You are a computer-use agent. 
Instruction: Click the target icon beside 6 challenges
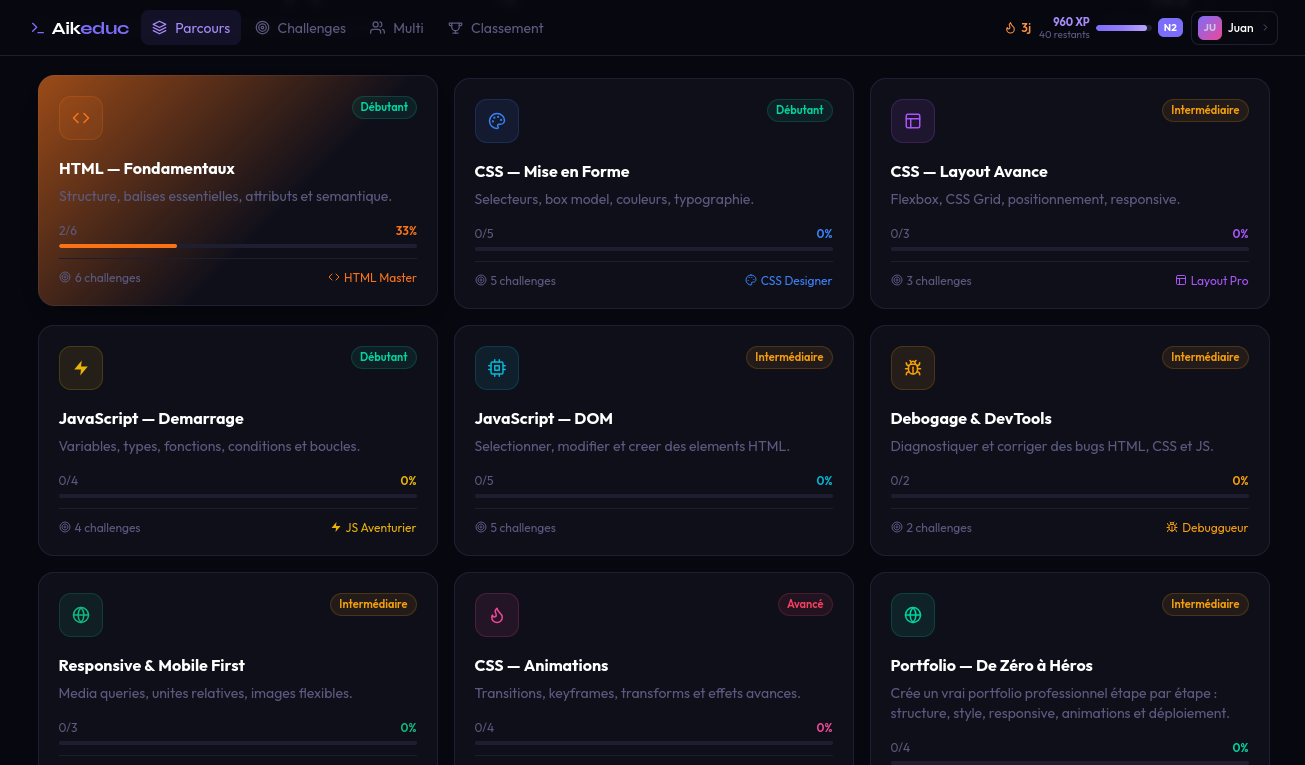point(65,278)
